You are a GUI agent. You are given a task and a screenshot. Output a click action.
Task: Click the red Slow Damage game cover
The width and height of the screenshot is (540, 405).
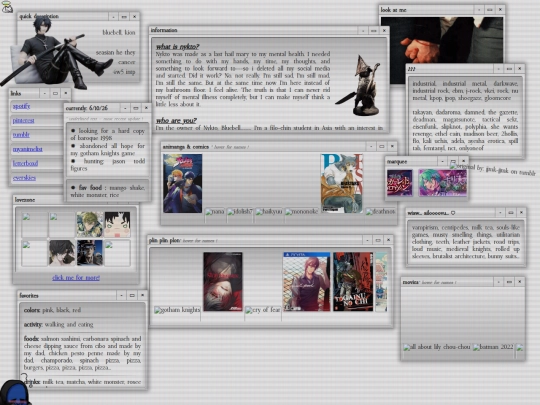pos(223,282)
